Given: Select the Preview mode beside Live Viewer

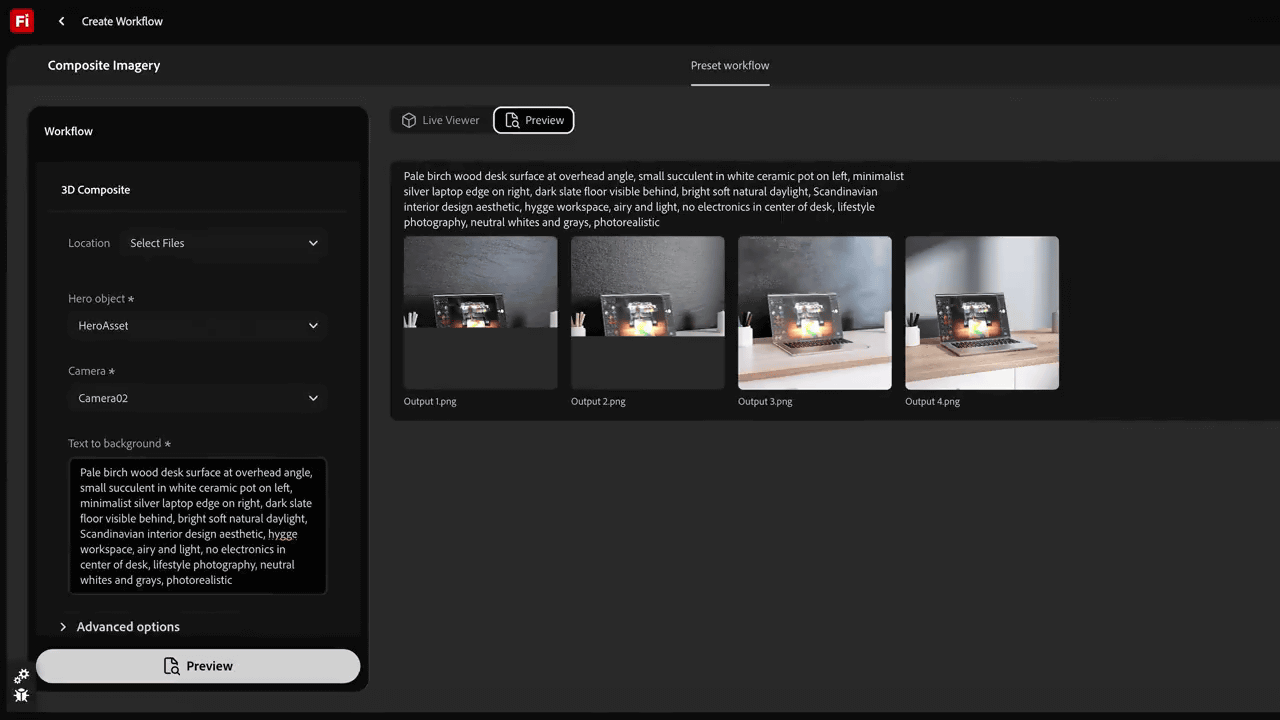Looking at the screenshot, I should [x=534, y=120].
